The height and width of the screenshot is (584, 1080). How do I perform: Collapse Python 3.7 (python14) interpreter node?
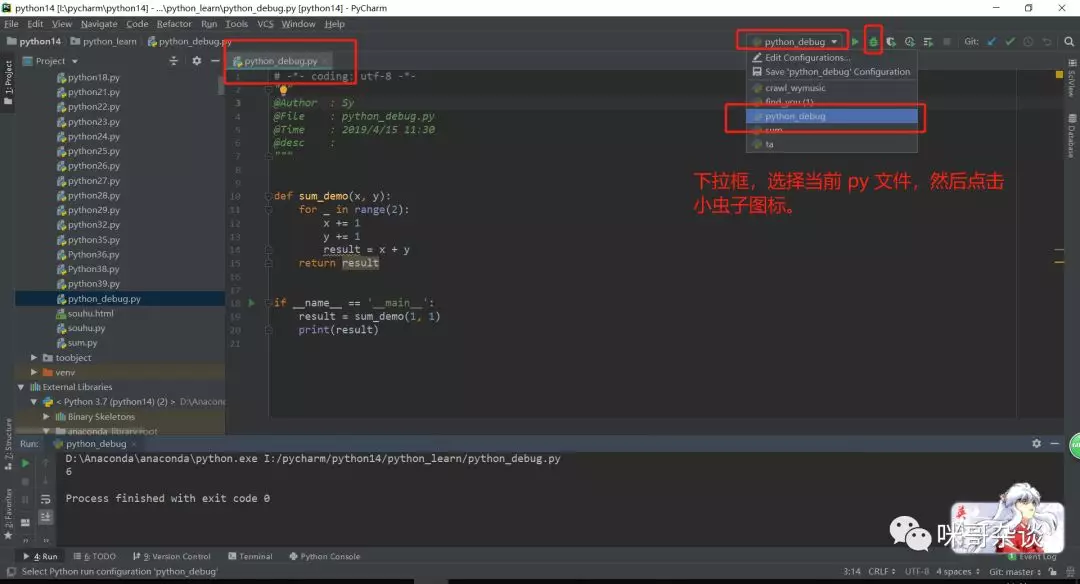[x=33, y=402]
